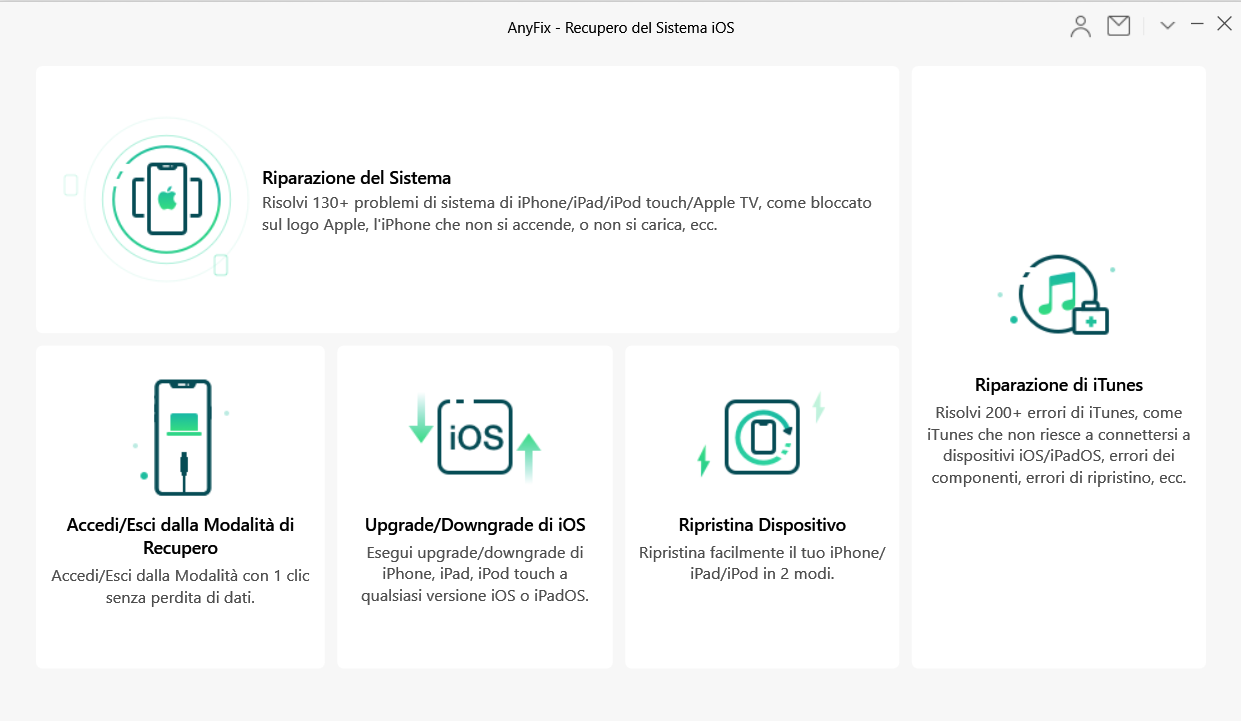Open Ripristina Dispositivo option
This screenshot has height=721, width=1241.
pyautogui.click(x=762, y=525)
